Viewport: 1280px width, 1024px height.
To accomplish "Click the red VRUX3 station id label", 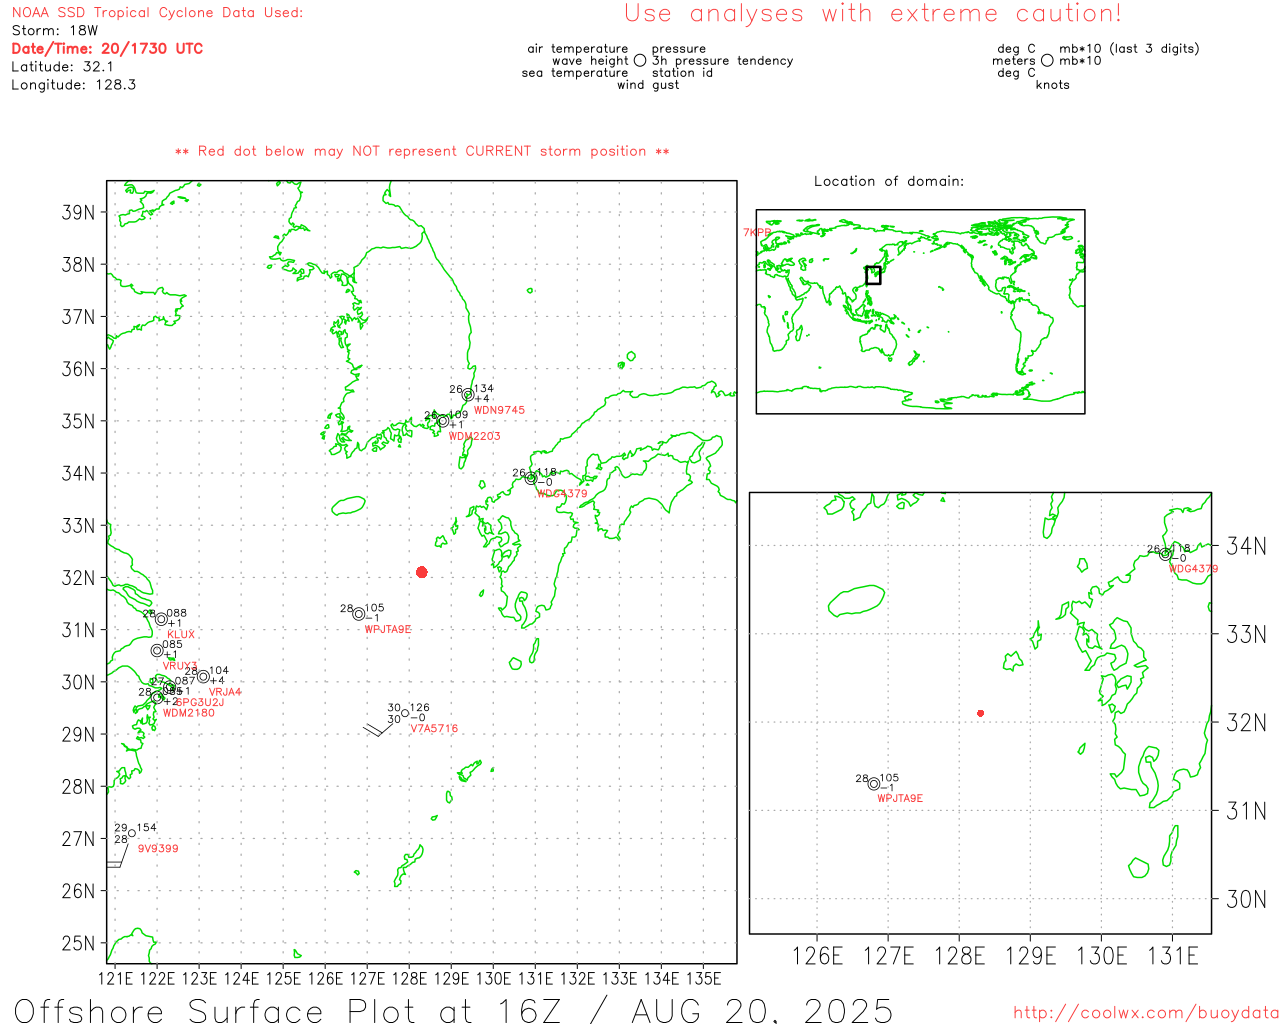I will coord(180,666).
